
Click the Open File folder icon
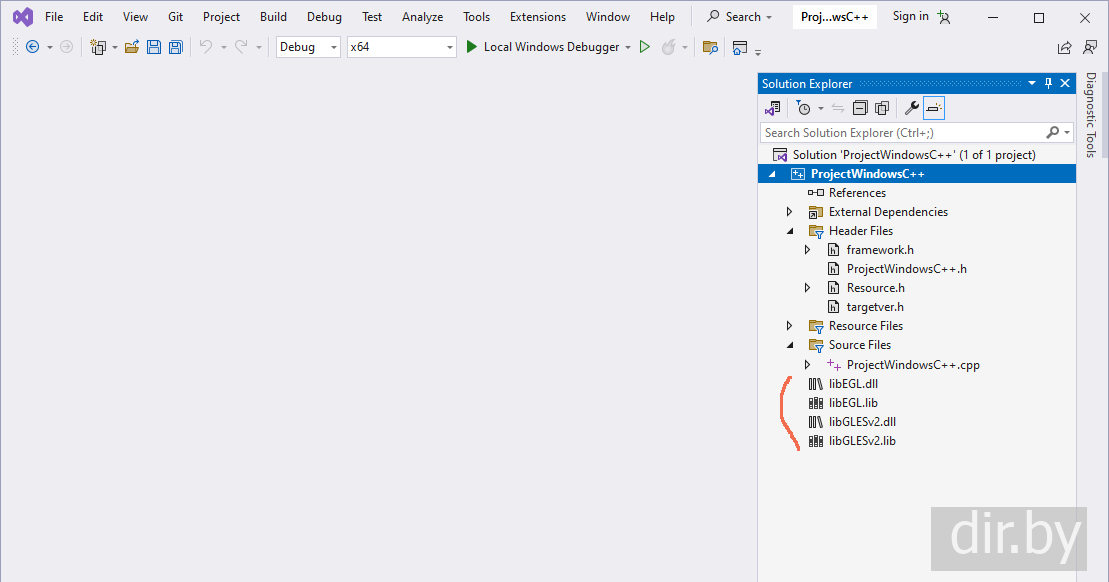pos(132,47)
